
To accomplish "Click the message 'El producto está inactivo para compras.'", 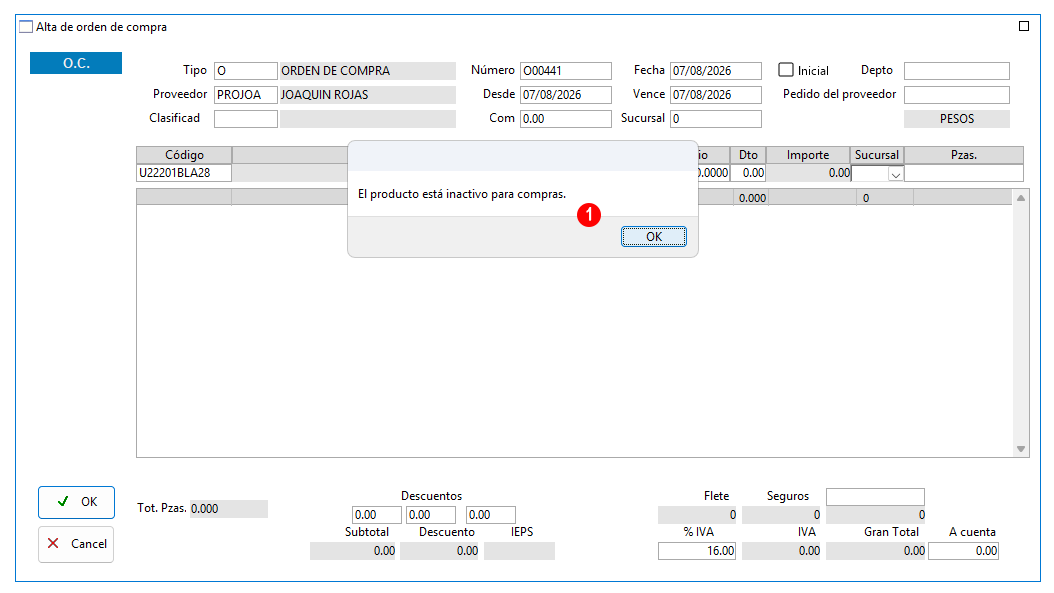I will (x=462, y=194).
